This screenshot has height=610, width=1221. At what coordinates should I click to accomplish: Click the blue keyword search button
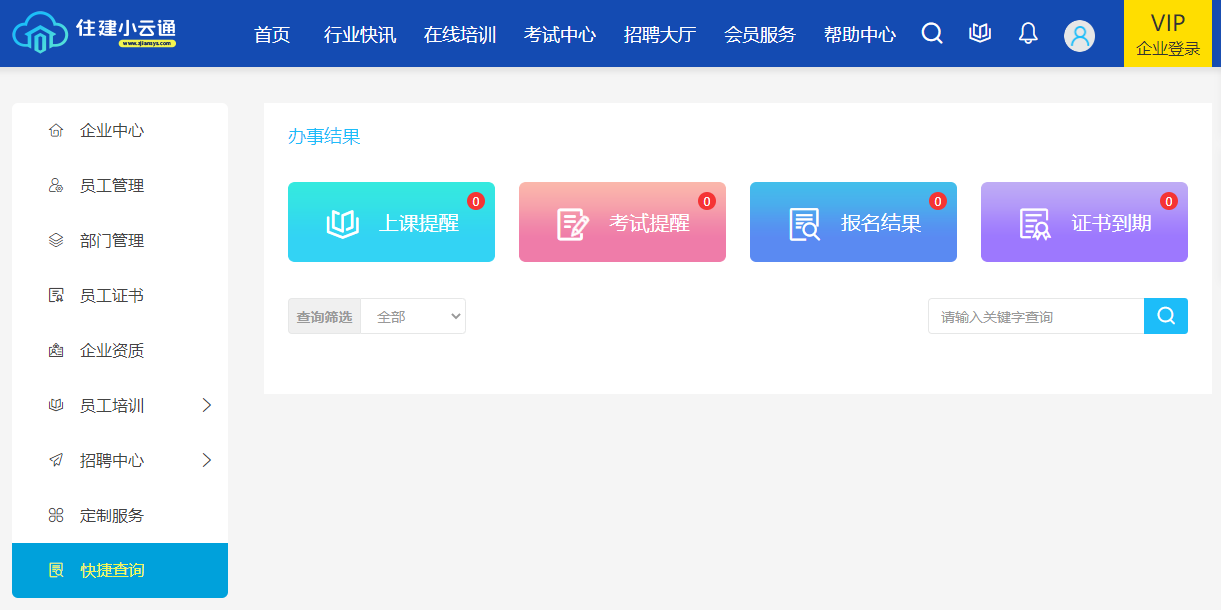1166,316
